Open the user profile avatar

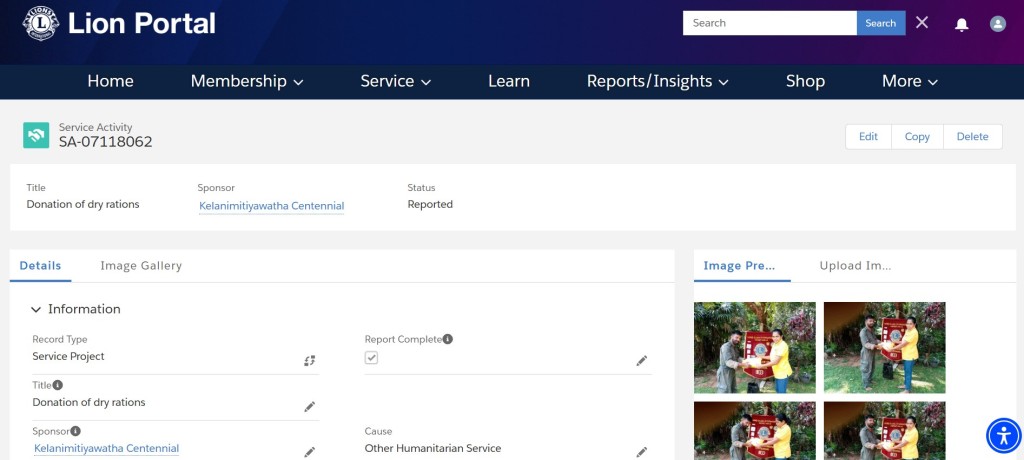click(998, 24)
